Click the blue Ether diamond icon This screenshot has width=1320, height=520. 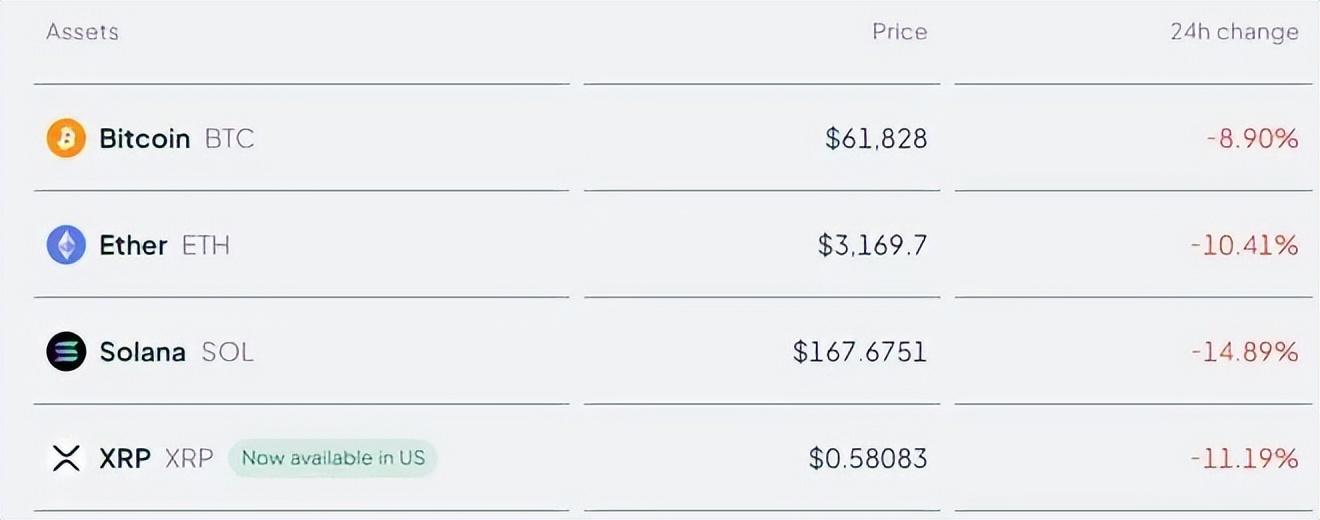coord(66,245)
